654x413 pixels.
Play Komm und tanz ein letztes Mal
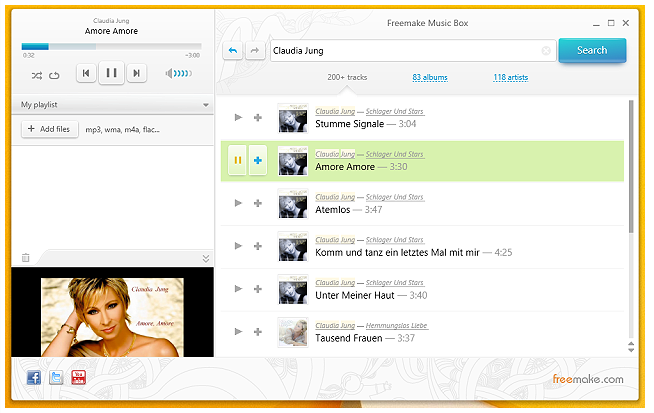238,246
